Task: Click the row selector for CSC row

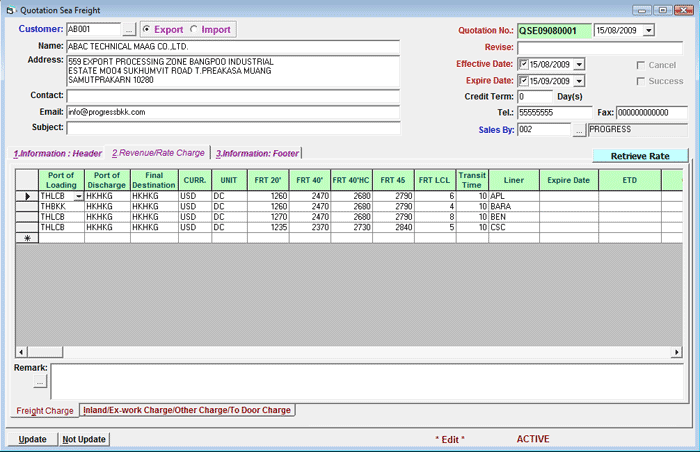Action: pyautogui.click(x=27, y=227)
